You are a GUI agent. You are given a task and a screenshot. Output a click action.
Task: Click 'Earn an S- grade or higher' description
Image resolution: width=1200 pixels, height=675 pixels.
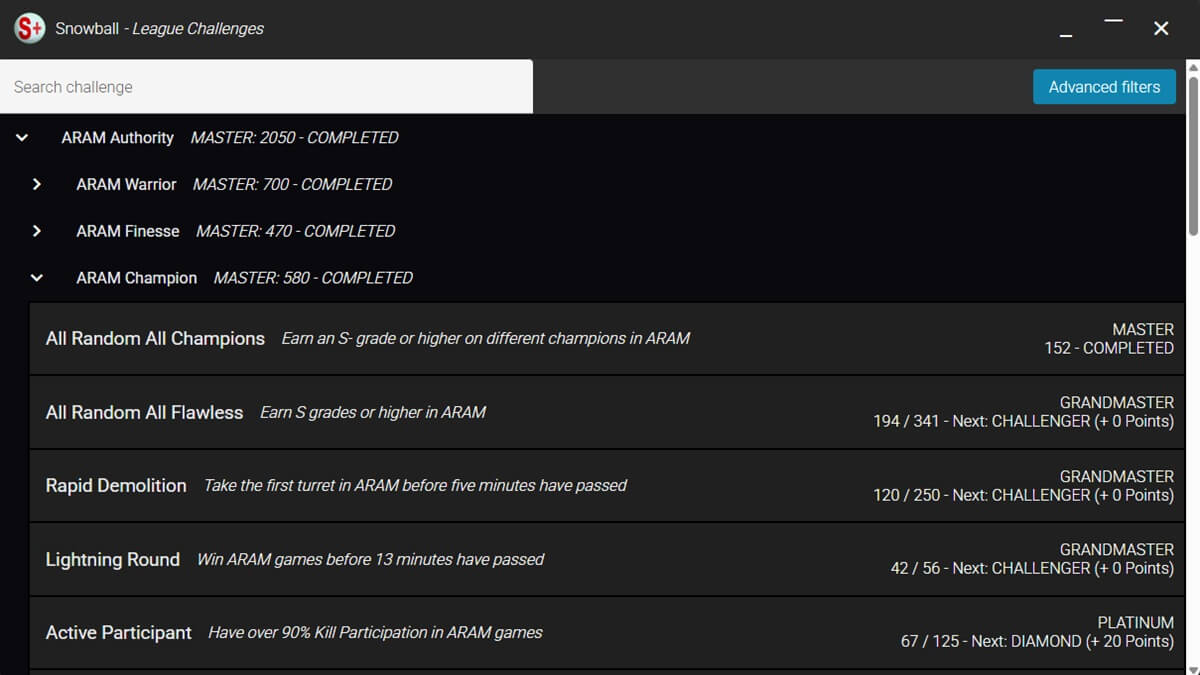(x=486, y=338)
